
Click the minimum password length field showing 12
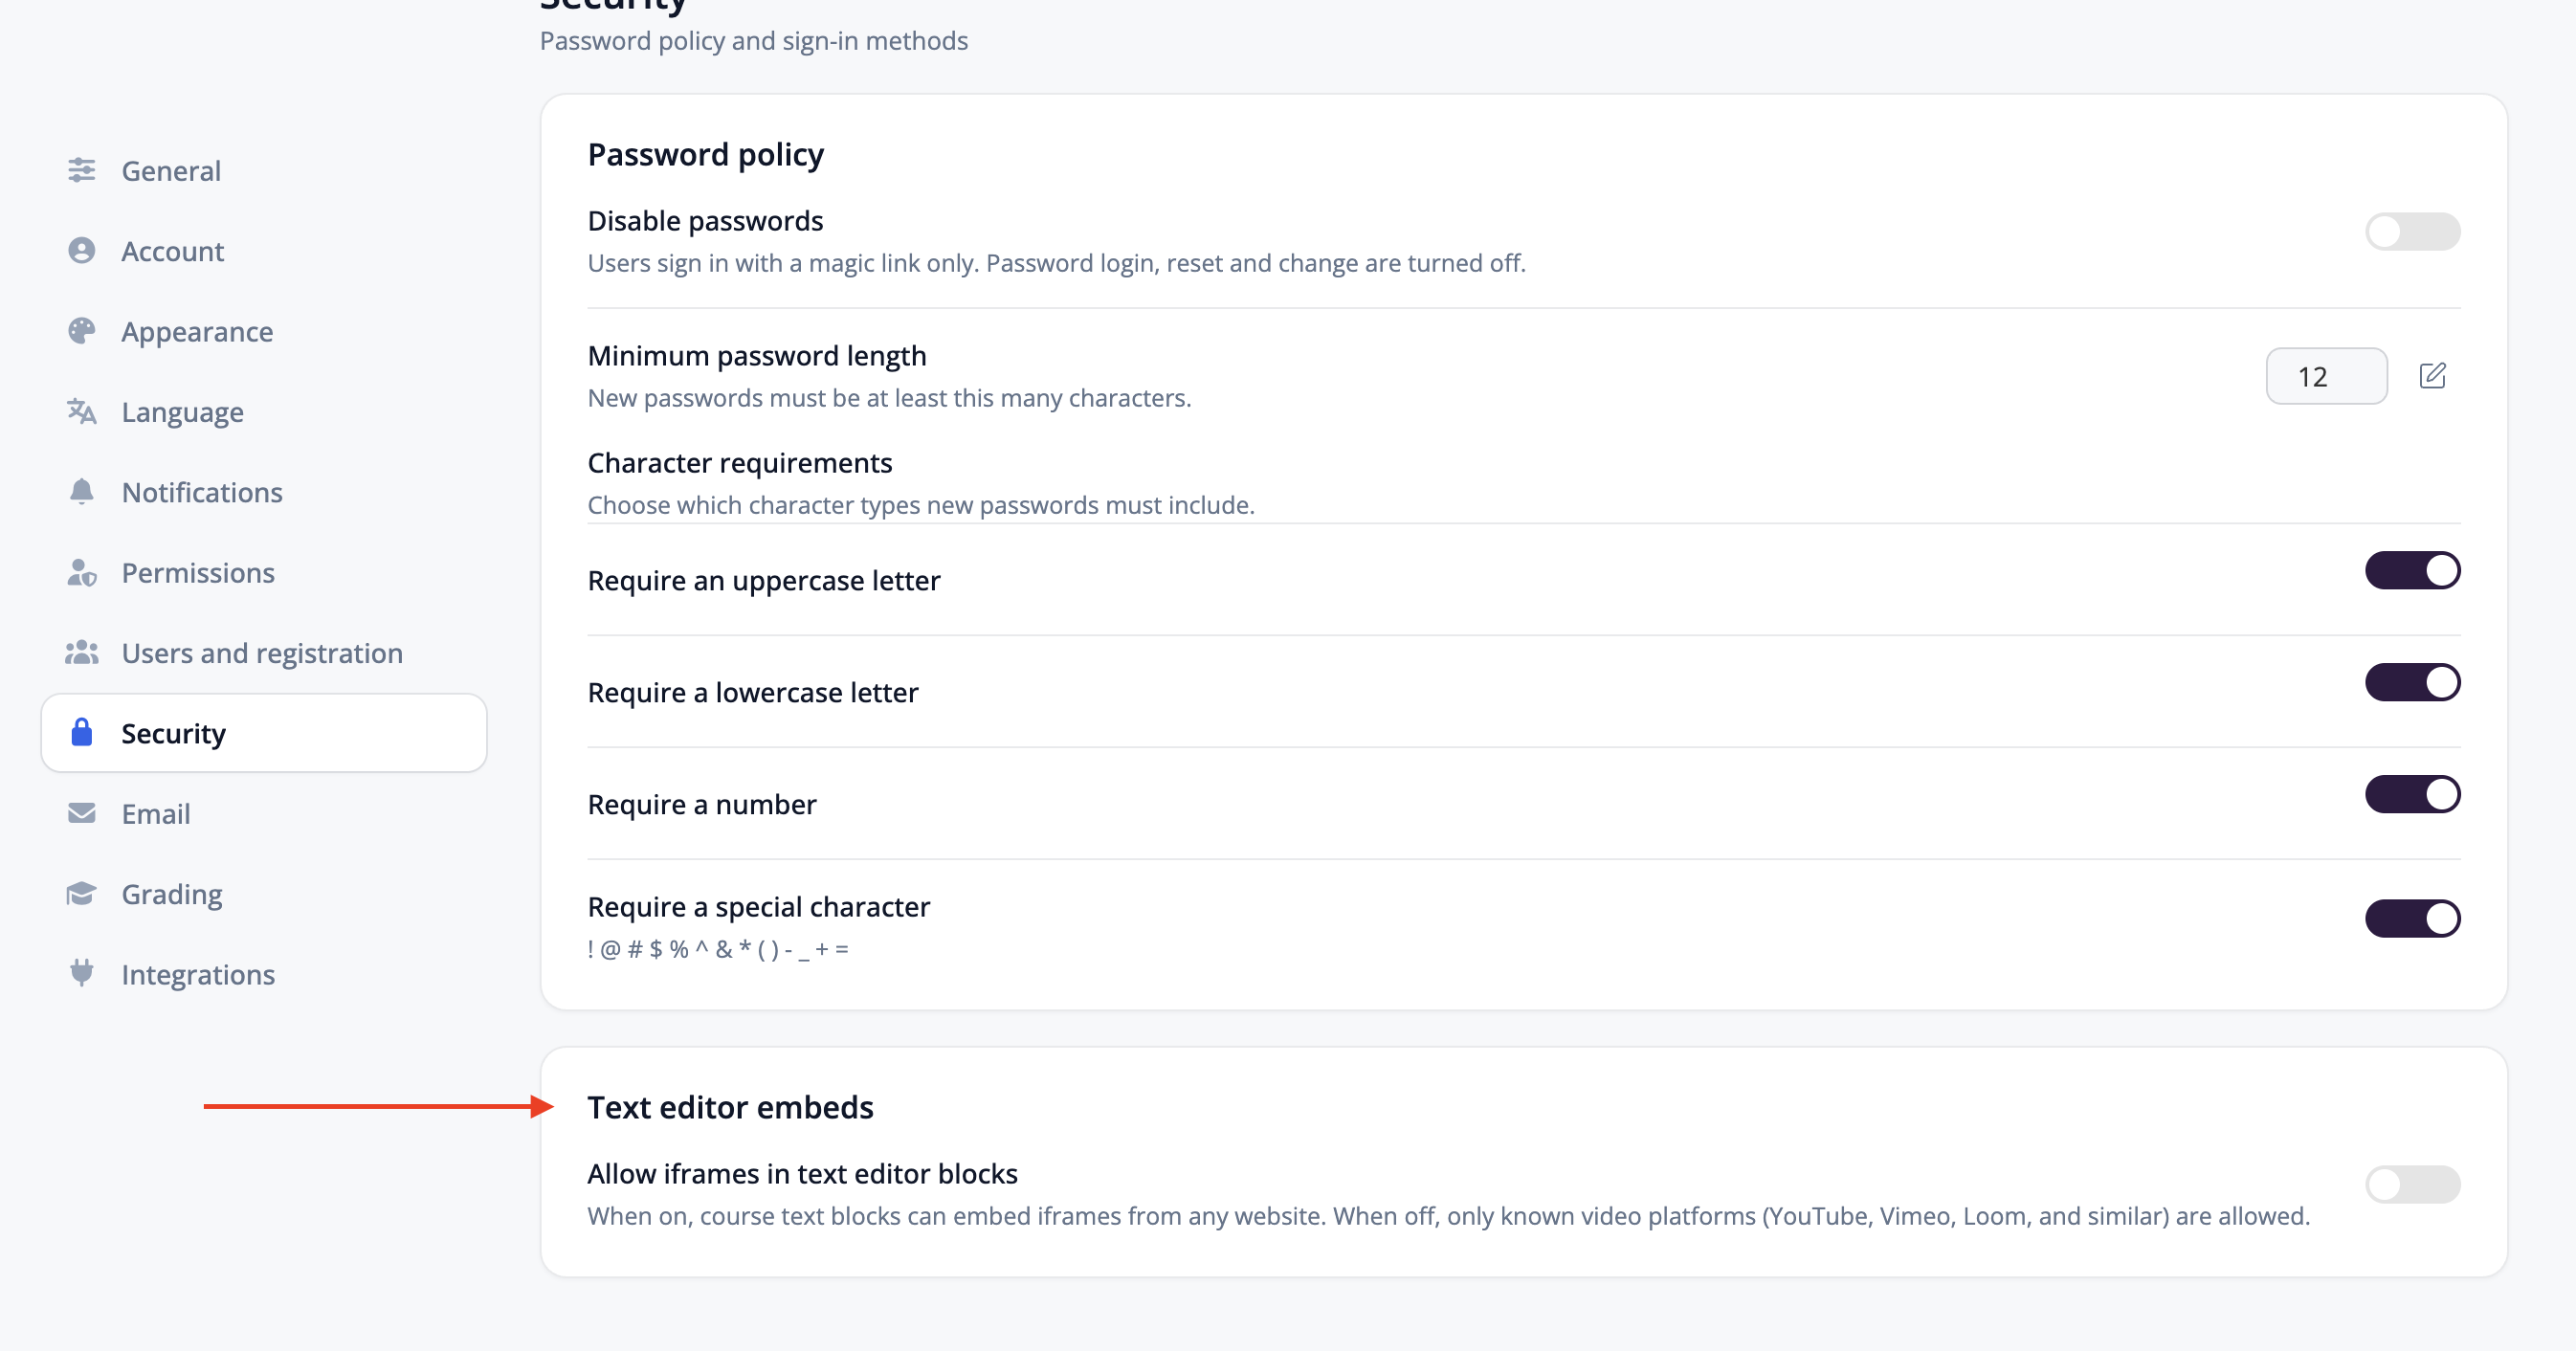(2326, 376)
